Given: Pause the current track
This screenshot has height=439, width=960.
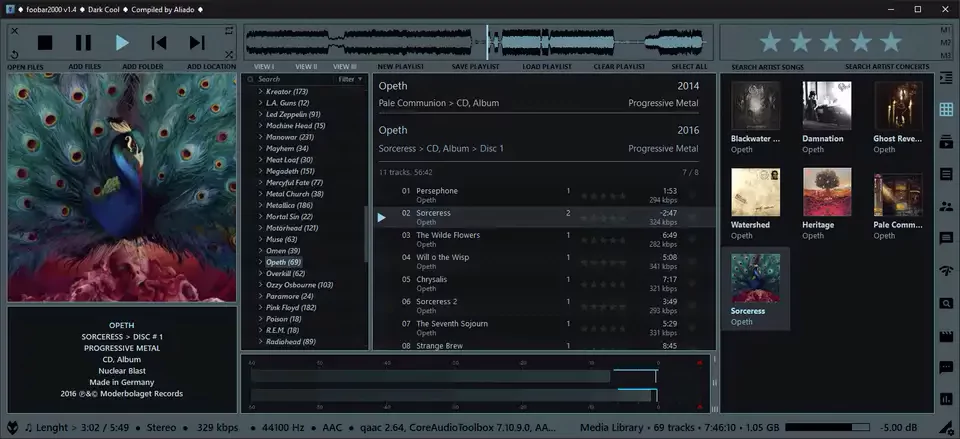Looking at the screenshot, I should [x=83, y=42].
